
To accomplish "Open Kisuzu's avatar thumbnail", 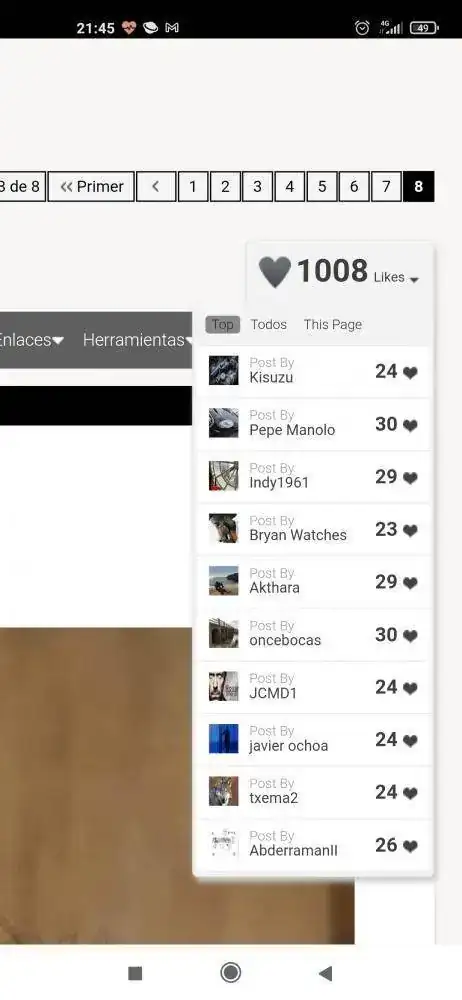I will [x=223, y=371].
